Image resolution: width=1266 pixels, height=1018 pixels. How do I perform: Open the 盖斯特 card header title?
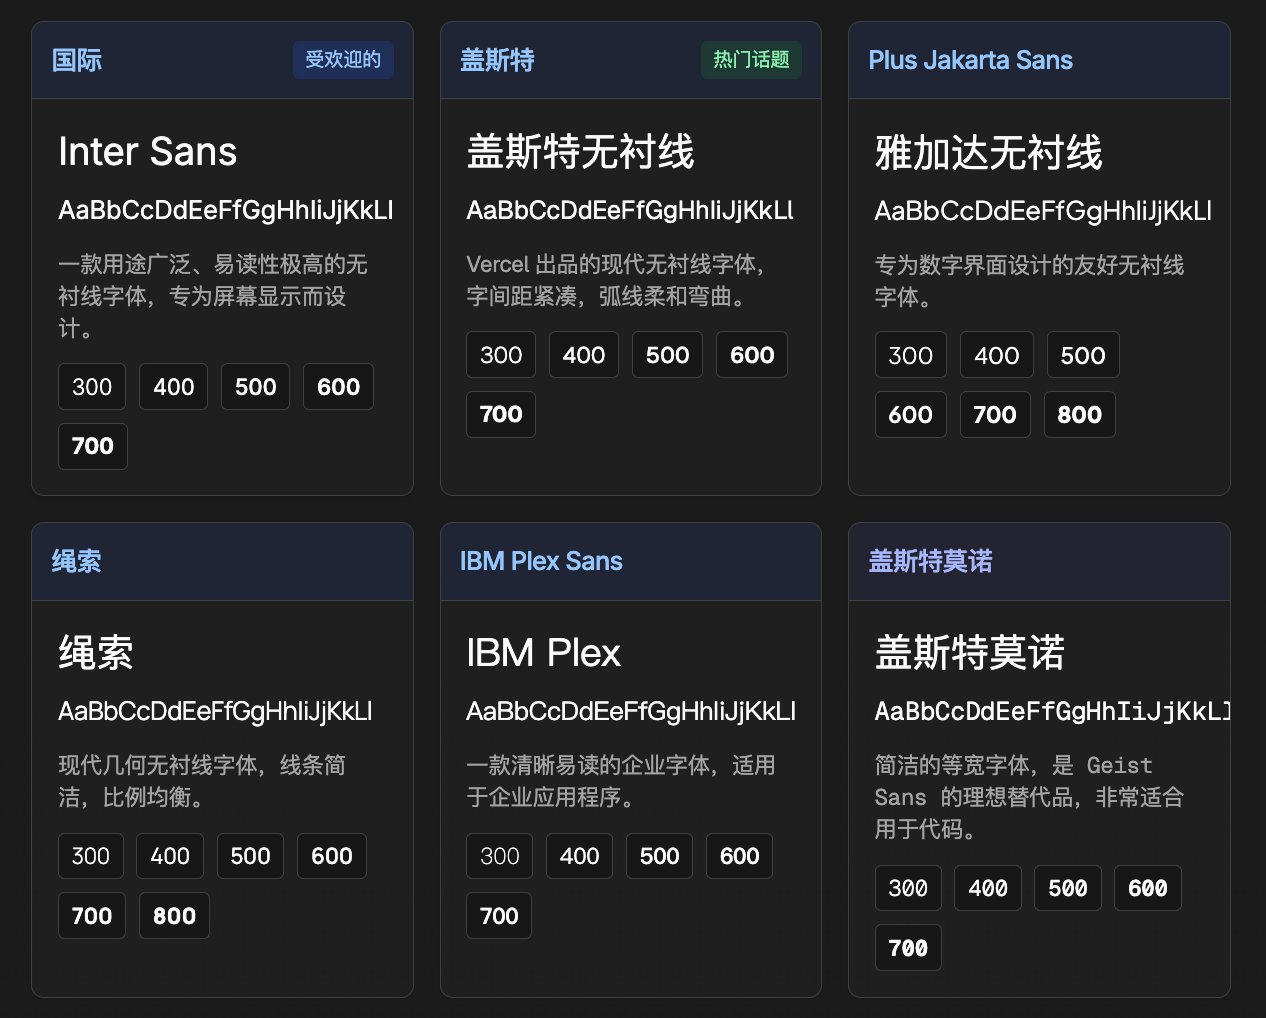click(x=497, y=60)
